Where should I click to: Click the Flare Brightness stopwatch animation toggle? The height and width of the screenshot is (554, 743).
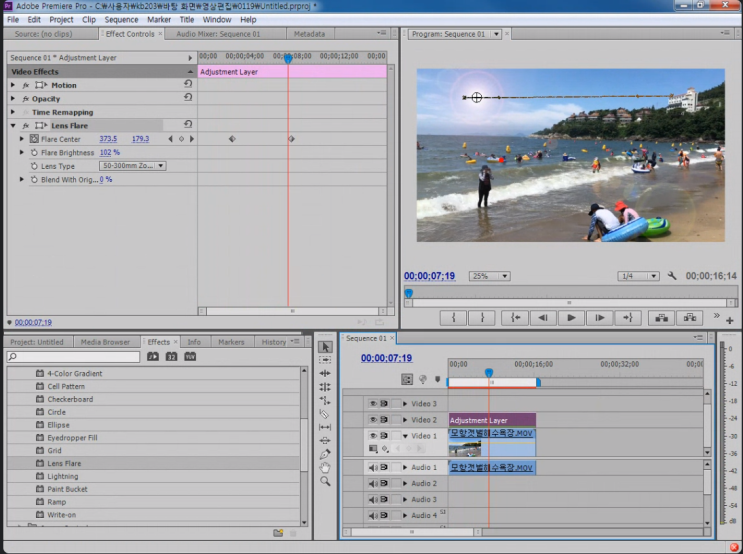34,153
